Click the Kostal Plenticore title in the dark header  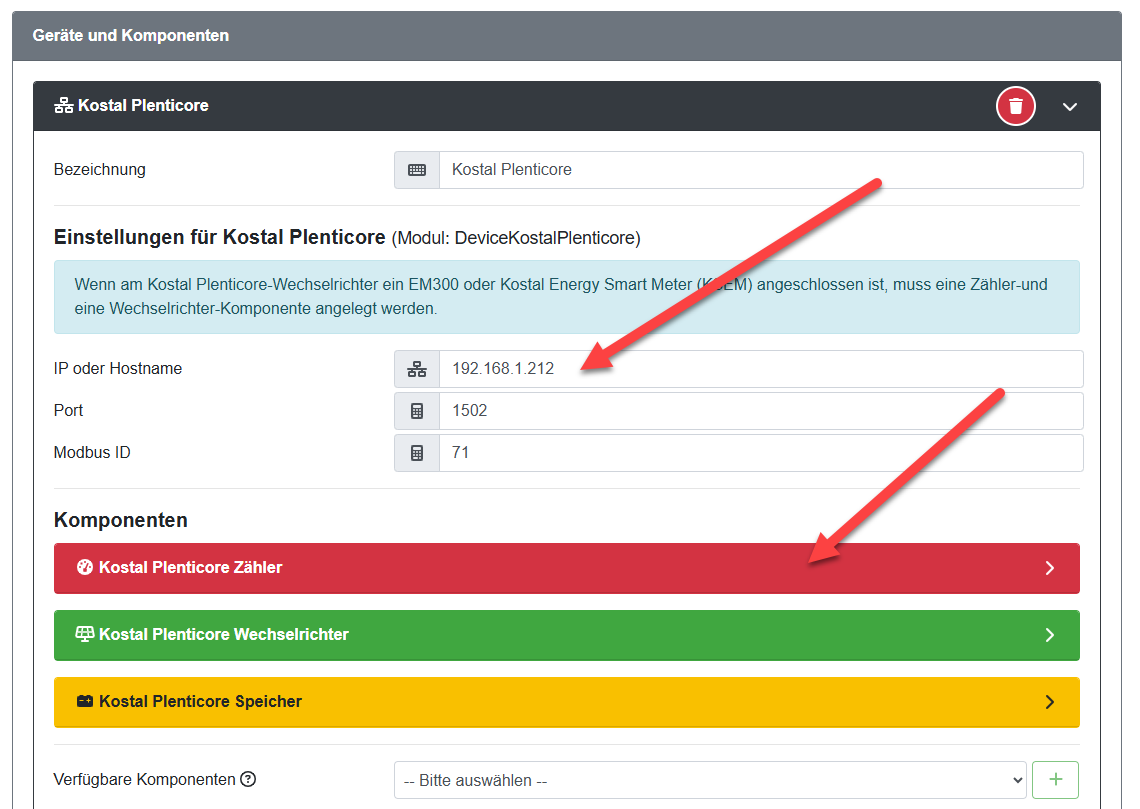click(x=143, y=106)
